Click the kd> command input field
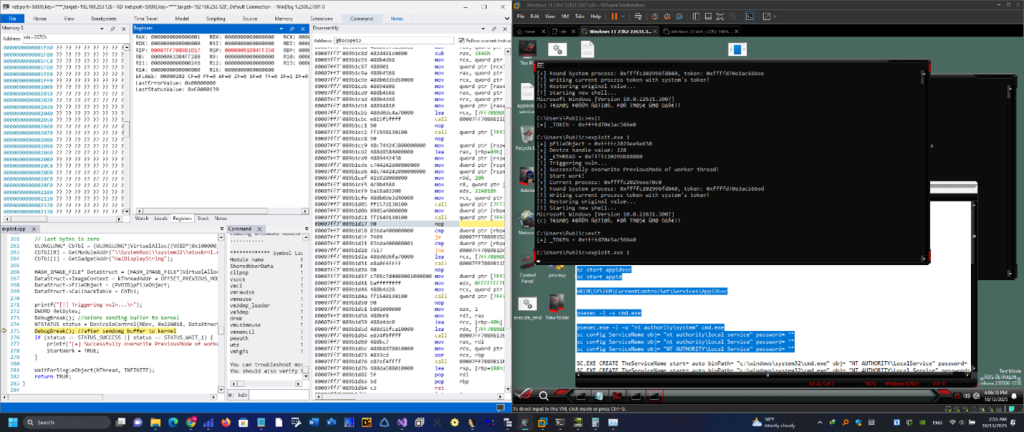The height and width of the screenshot is (432, 1024). point(277,395)
